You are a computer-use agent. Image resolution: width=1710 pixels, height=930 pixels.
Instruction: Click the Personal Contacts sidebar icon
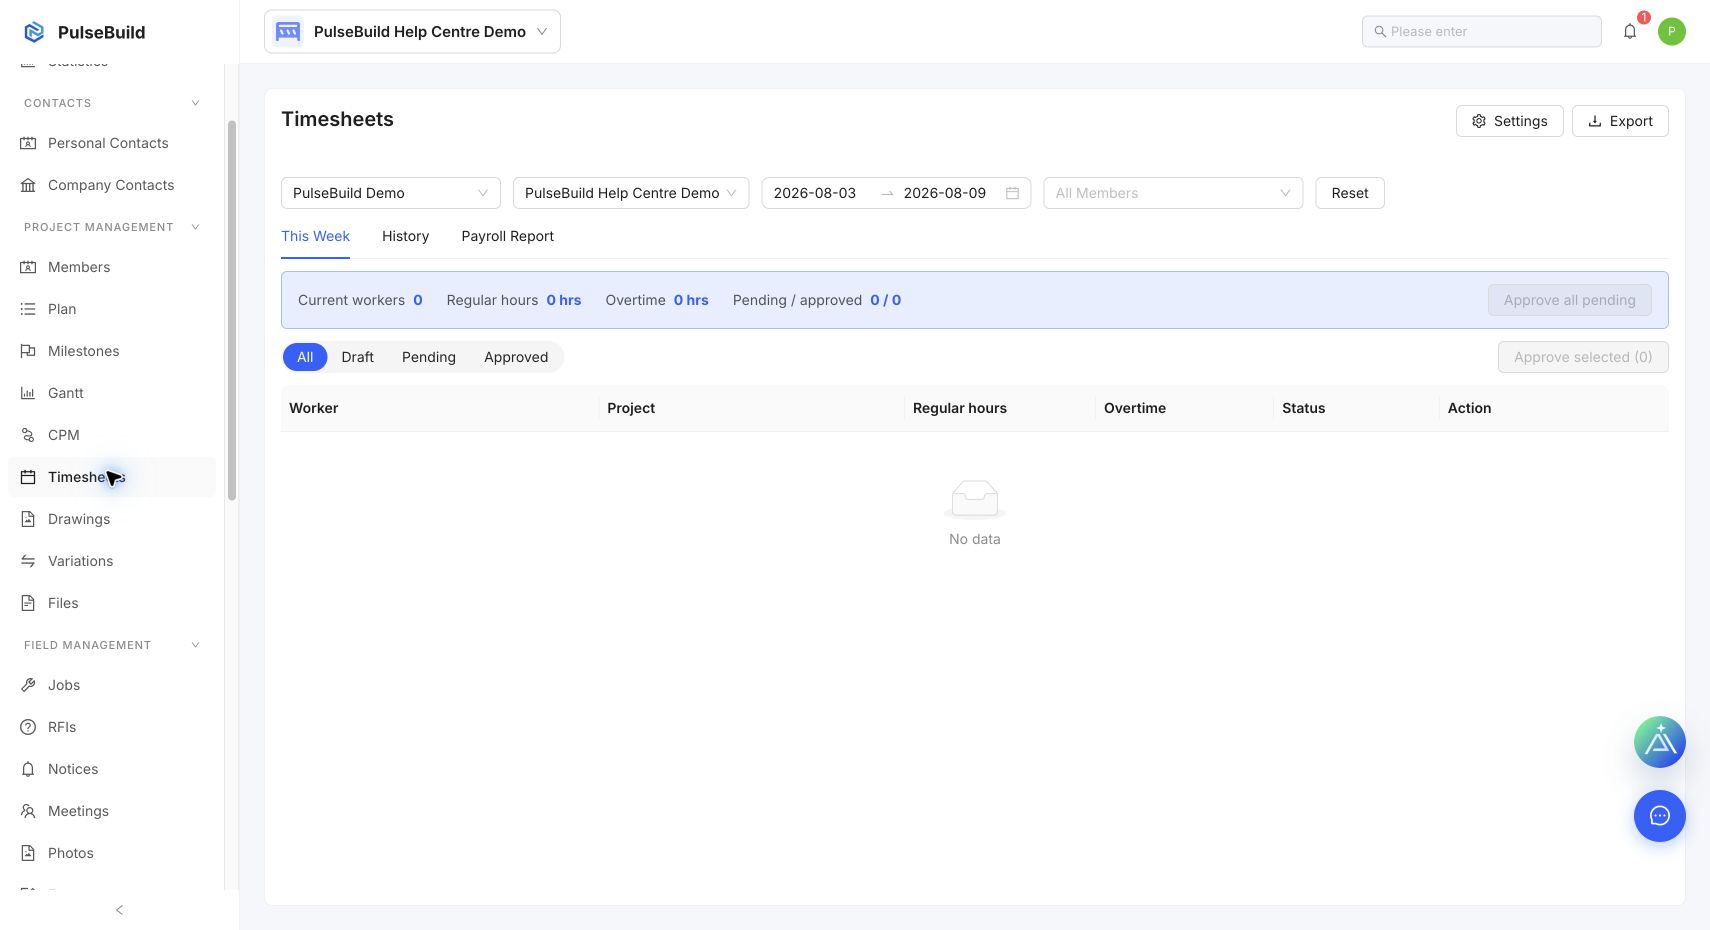tap(28, 143)
